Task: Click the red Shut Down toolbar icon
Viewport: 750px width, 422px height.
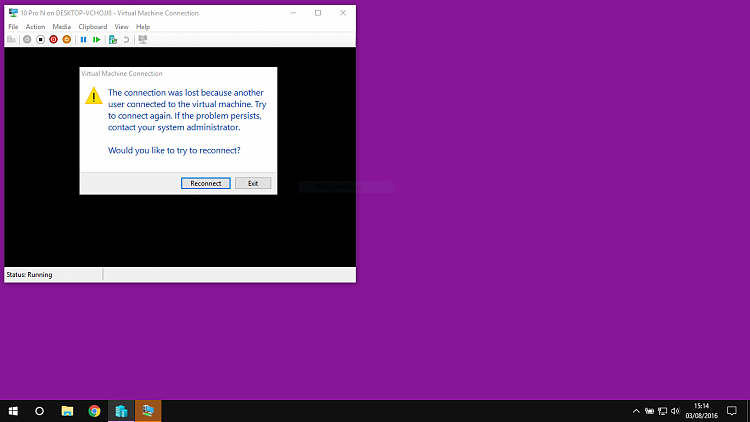Action: 54,40
